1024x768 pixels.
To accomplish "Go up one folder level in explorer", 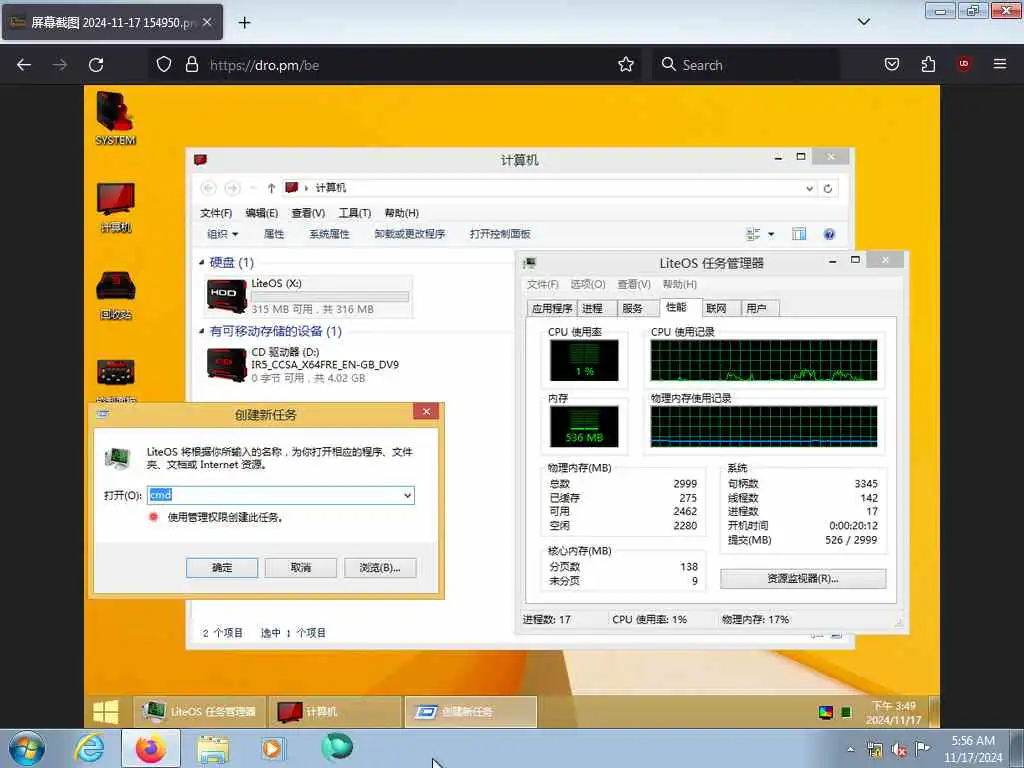I will pos(271,188).
